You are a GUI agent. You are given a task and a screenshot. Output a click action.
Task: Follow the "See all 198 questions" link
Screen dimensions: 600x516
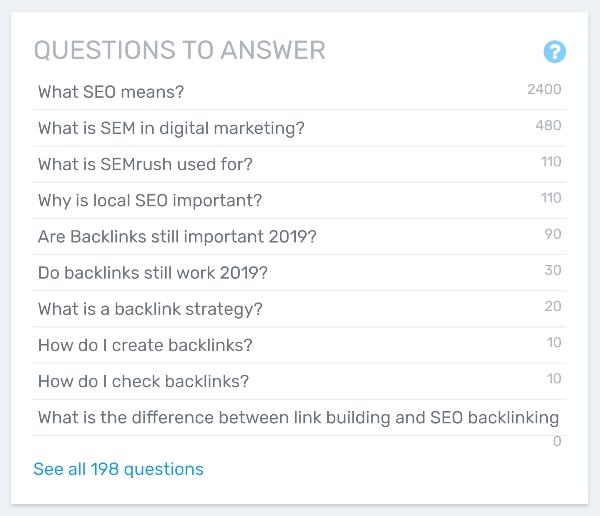[118, 469]
